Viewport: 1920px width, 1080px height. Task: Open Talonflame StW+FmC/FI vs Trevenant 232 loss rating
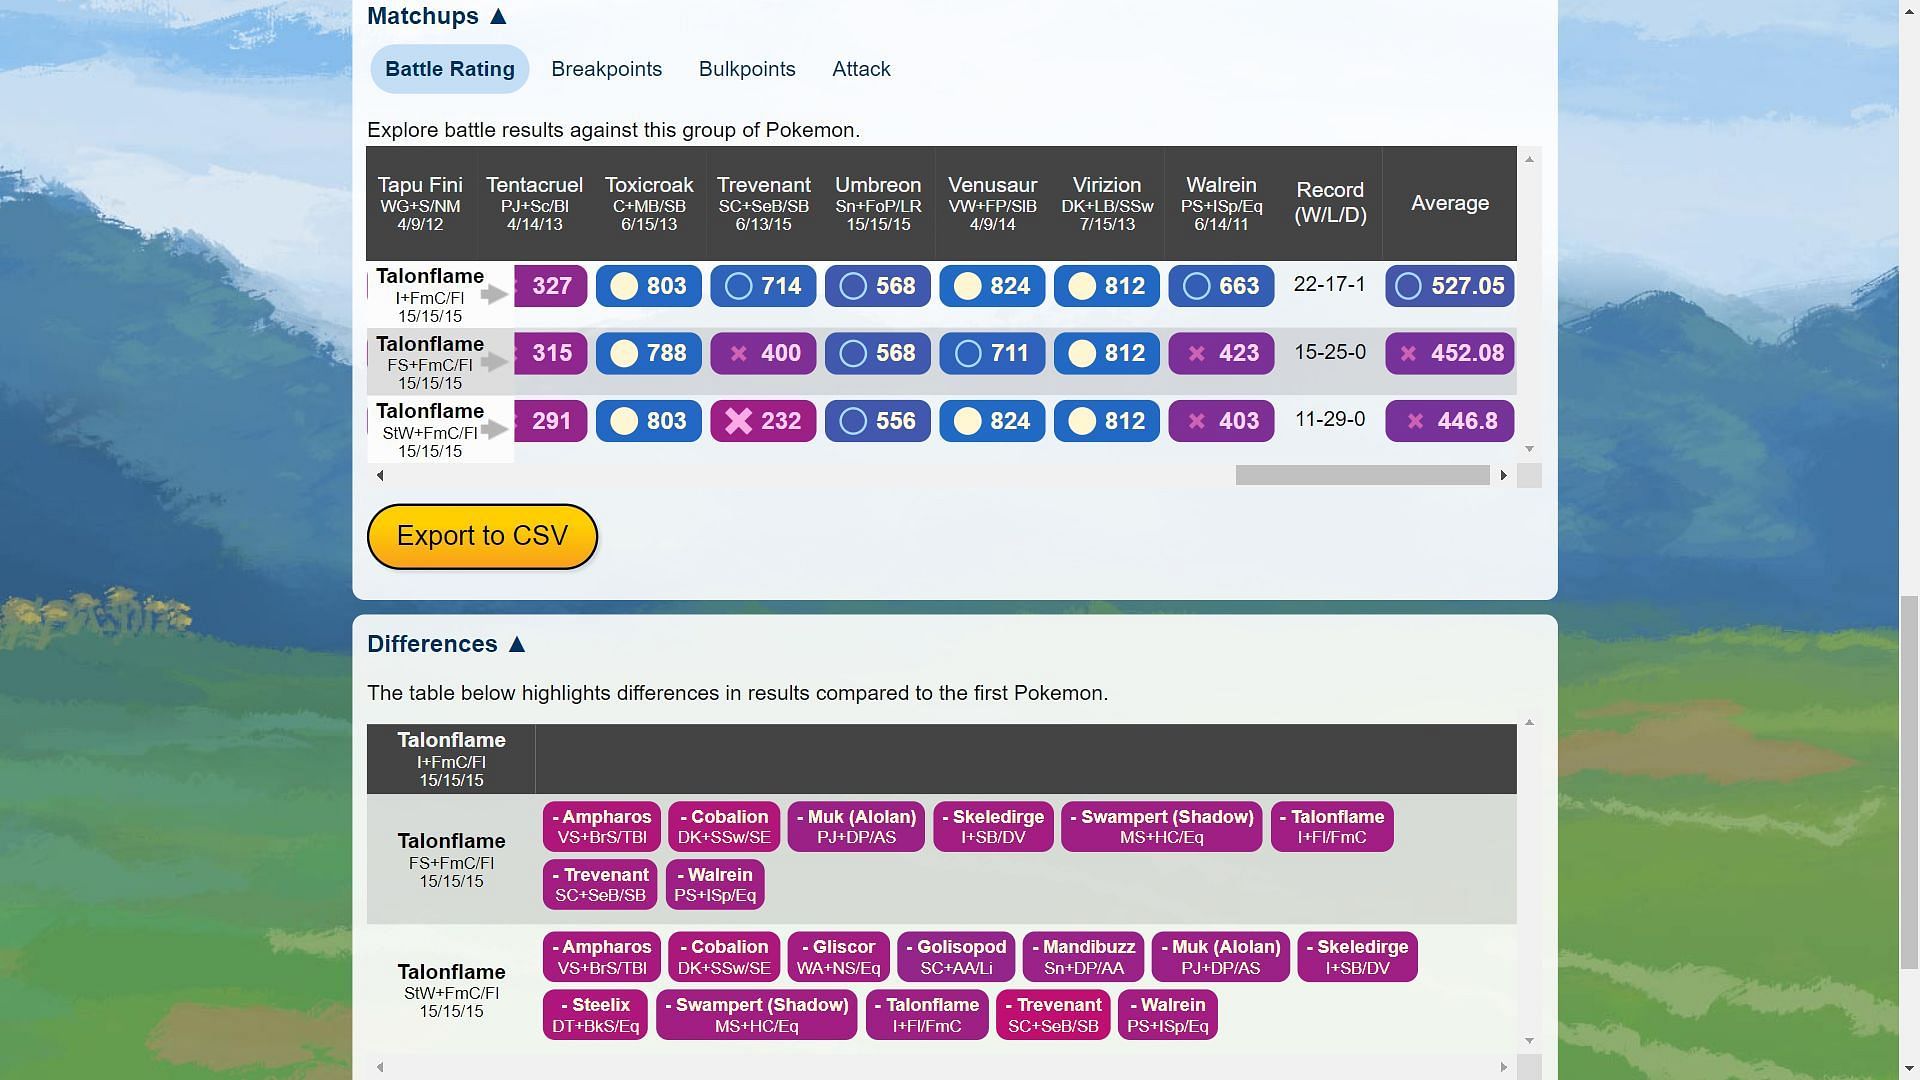click(763, 421)
